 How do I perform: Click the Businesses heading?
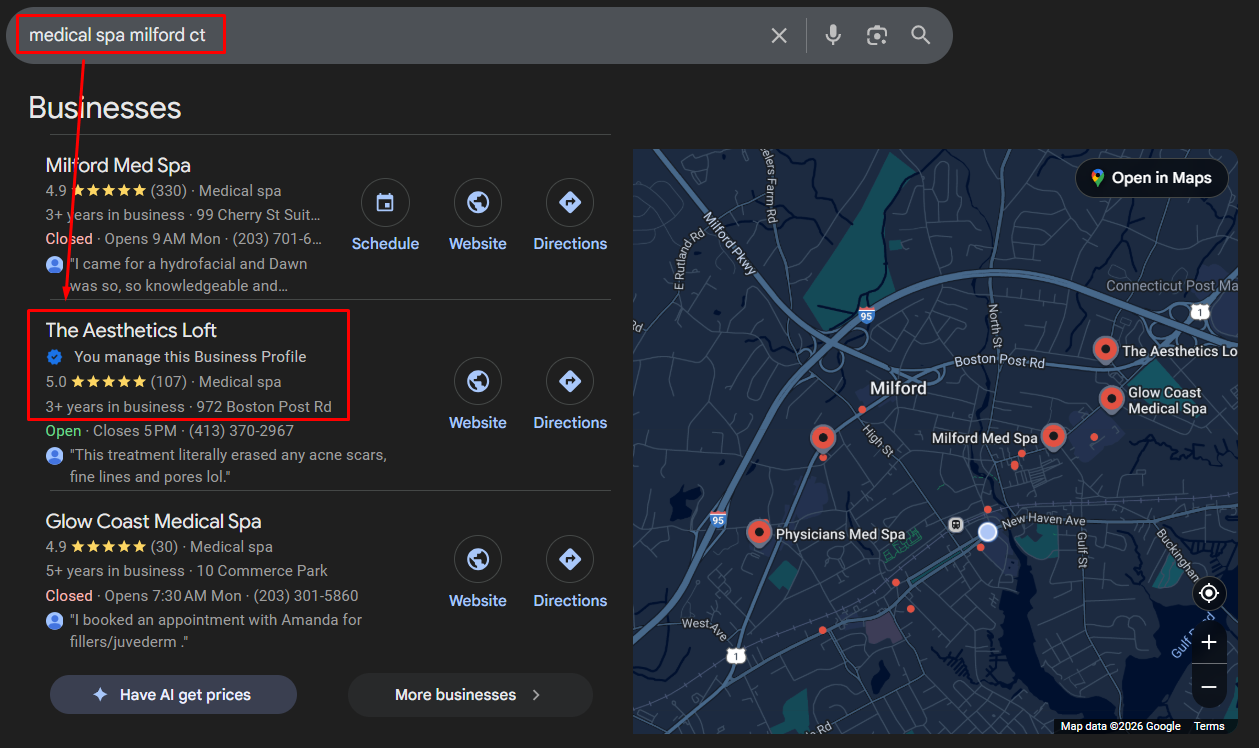pyautogui.click(x=105, y=108)
